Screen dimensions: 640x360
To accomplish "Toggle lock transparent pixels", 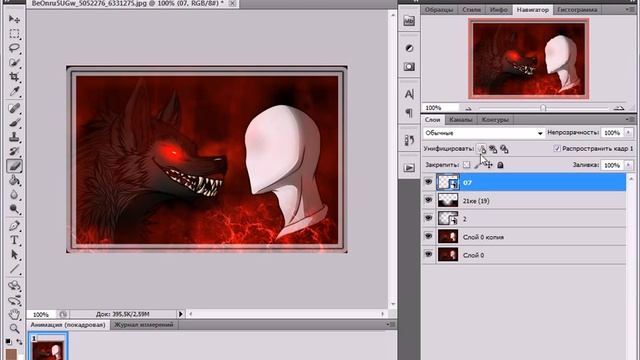I will point(467,165).
